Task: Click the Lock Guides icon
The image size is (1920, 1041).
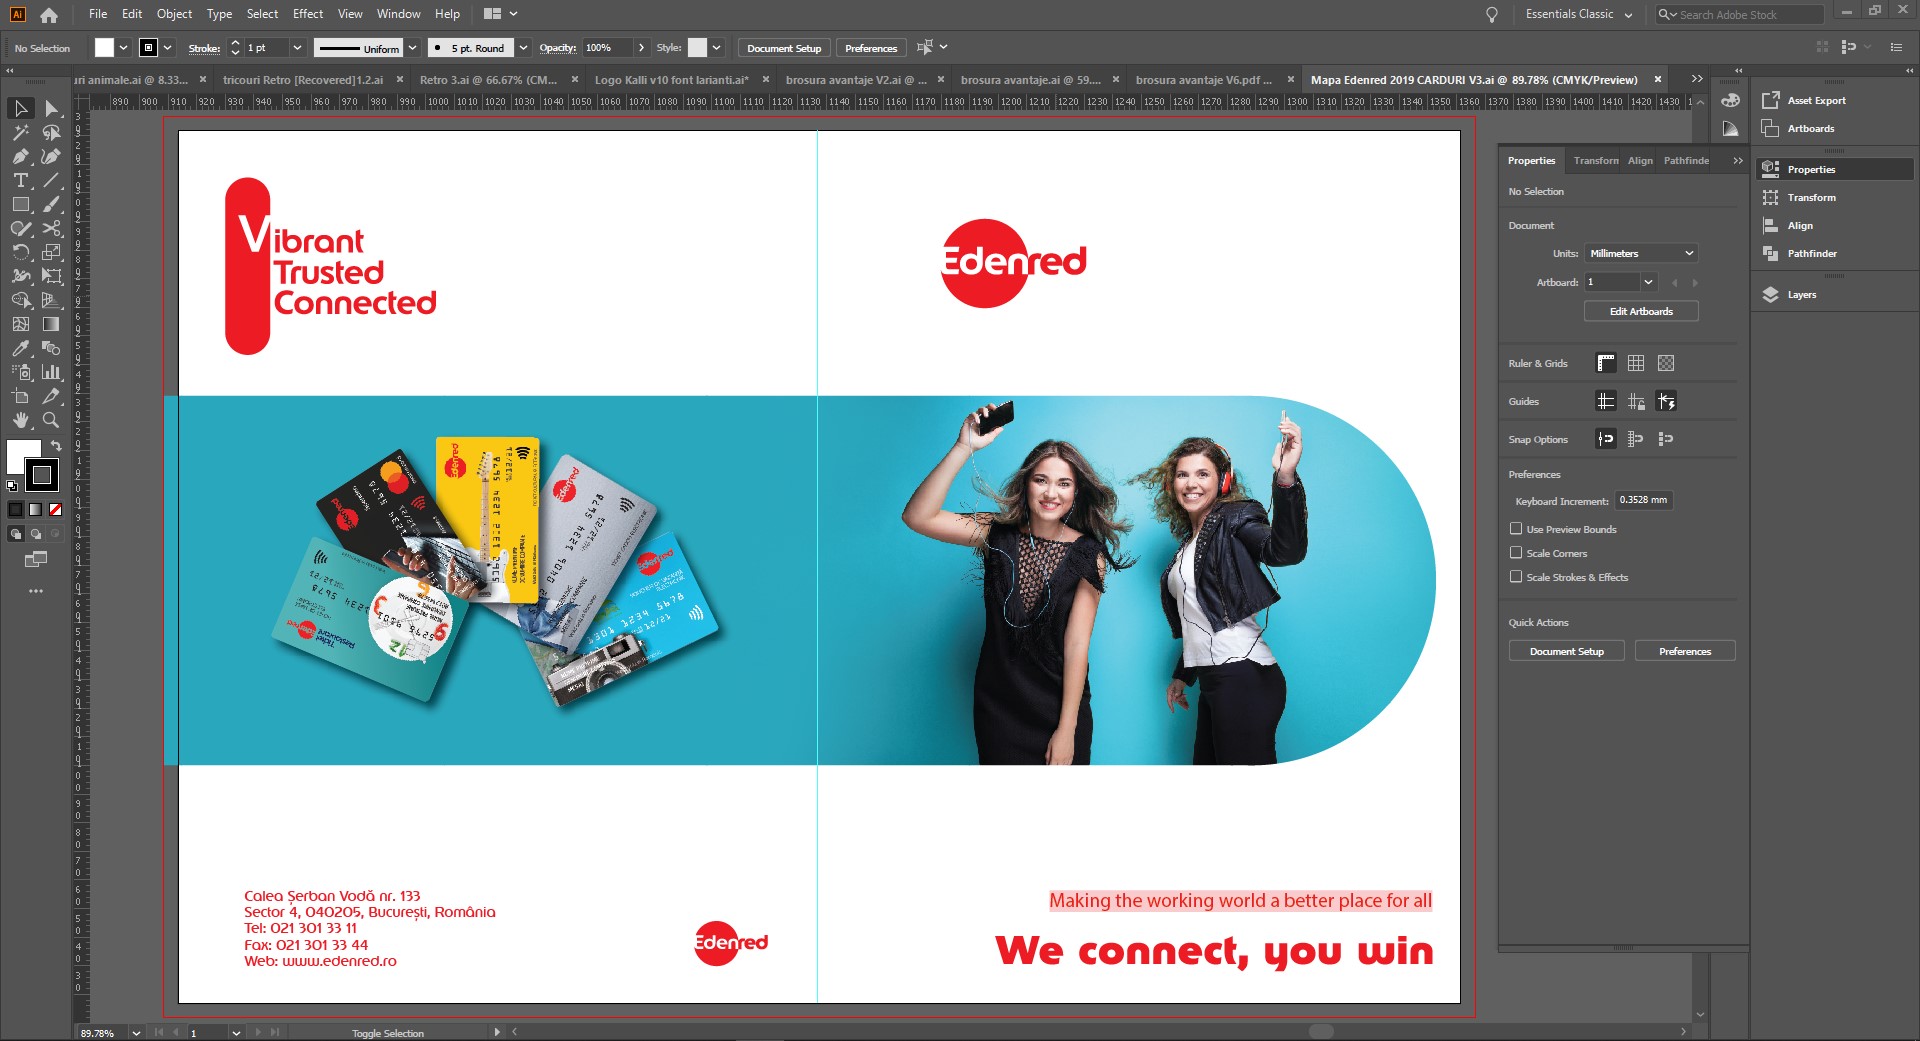Action: click(x=1636, y=401)
